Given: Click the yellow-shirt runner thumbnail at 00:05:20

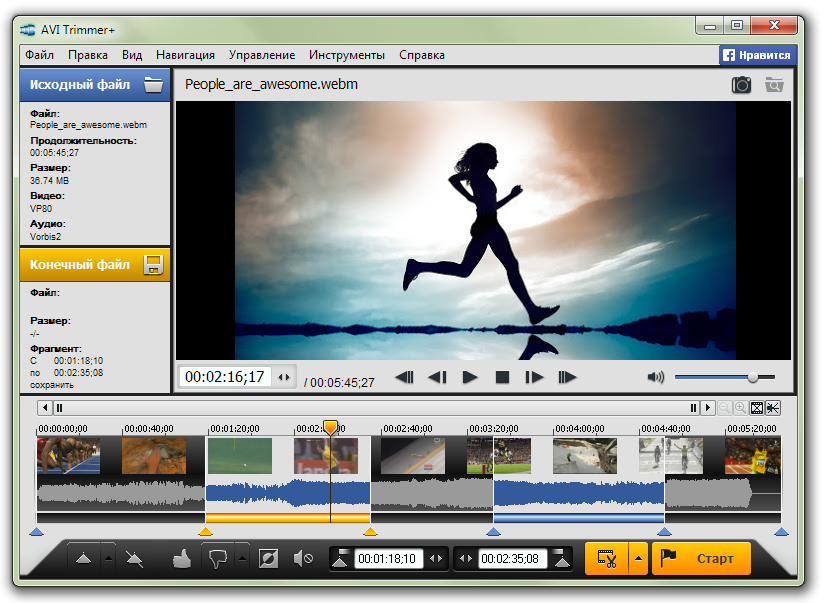Looking at the screenshot, I should pos(753,456).
